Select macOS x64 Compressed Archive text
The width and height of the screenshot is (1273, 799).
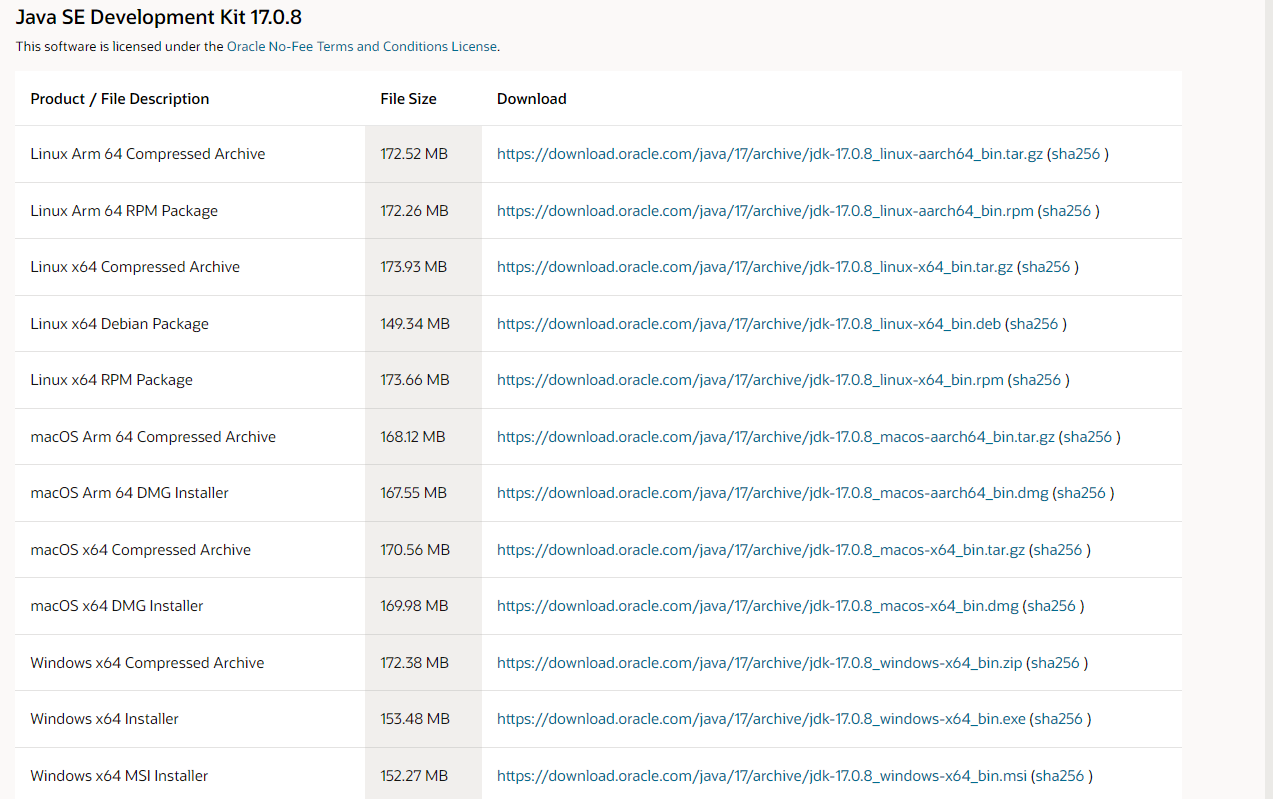click(141, 550)
